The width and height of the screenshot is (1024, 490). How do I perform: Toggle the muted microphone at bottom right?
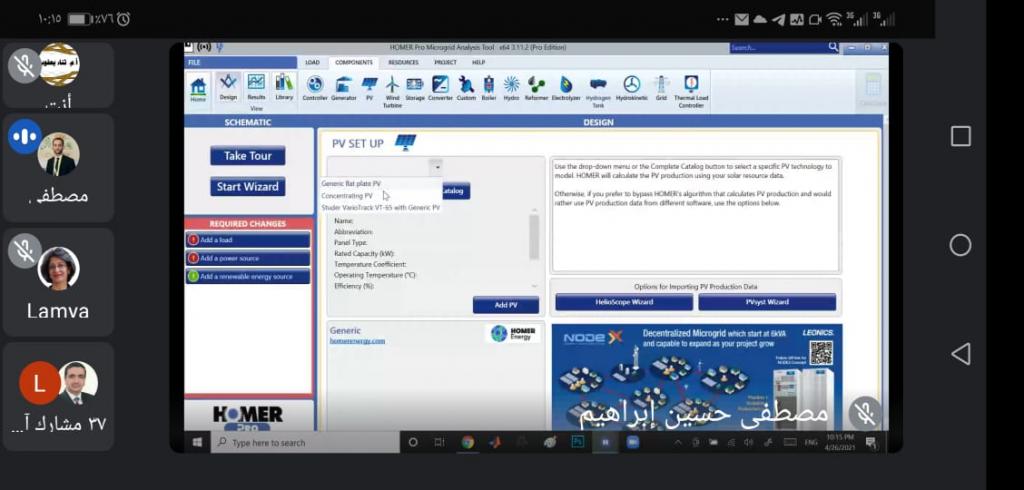(x=865, y=412)
